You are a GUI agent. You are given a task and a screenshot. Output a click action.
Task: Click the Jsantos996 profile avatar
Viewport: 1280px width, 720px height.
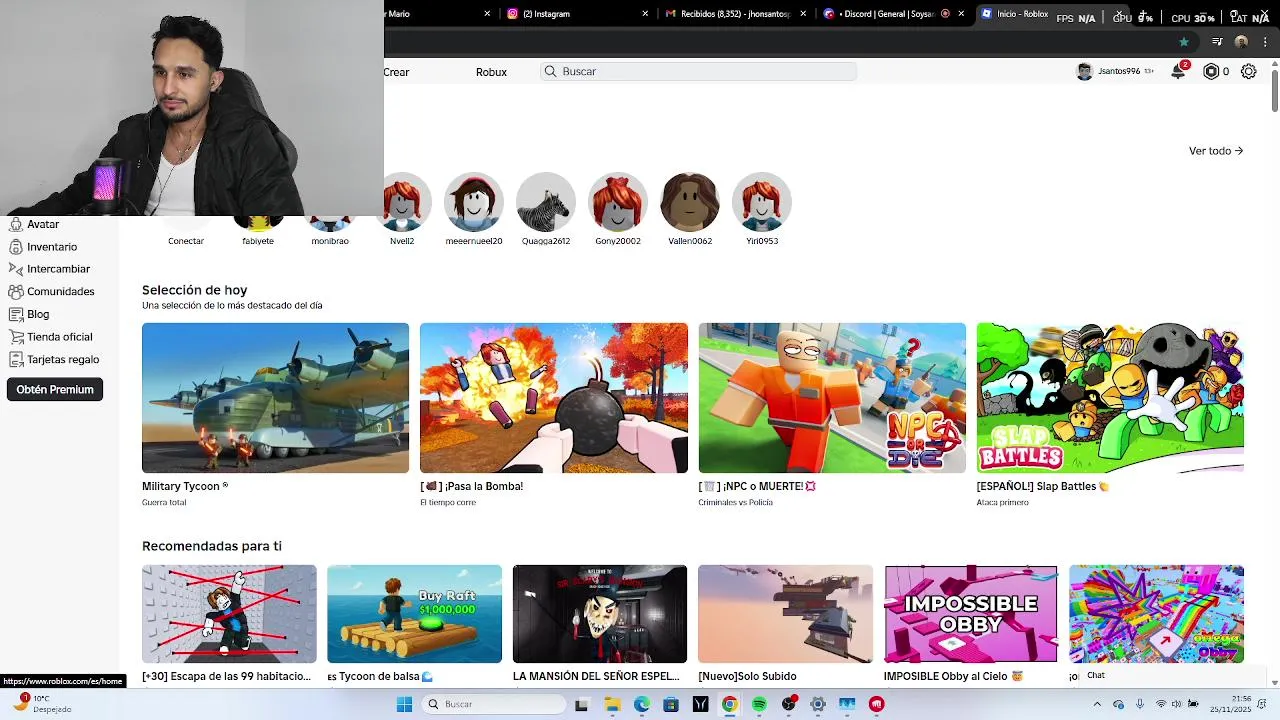(x=1084, y=71)
